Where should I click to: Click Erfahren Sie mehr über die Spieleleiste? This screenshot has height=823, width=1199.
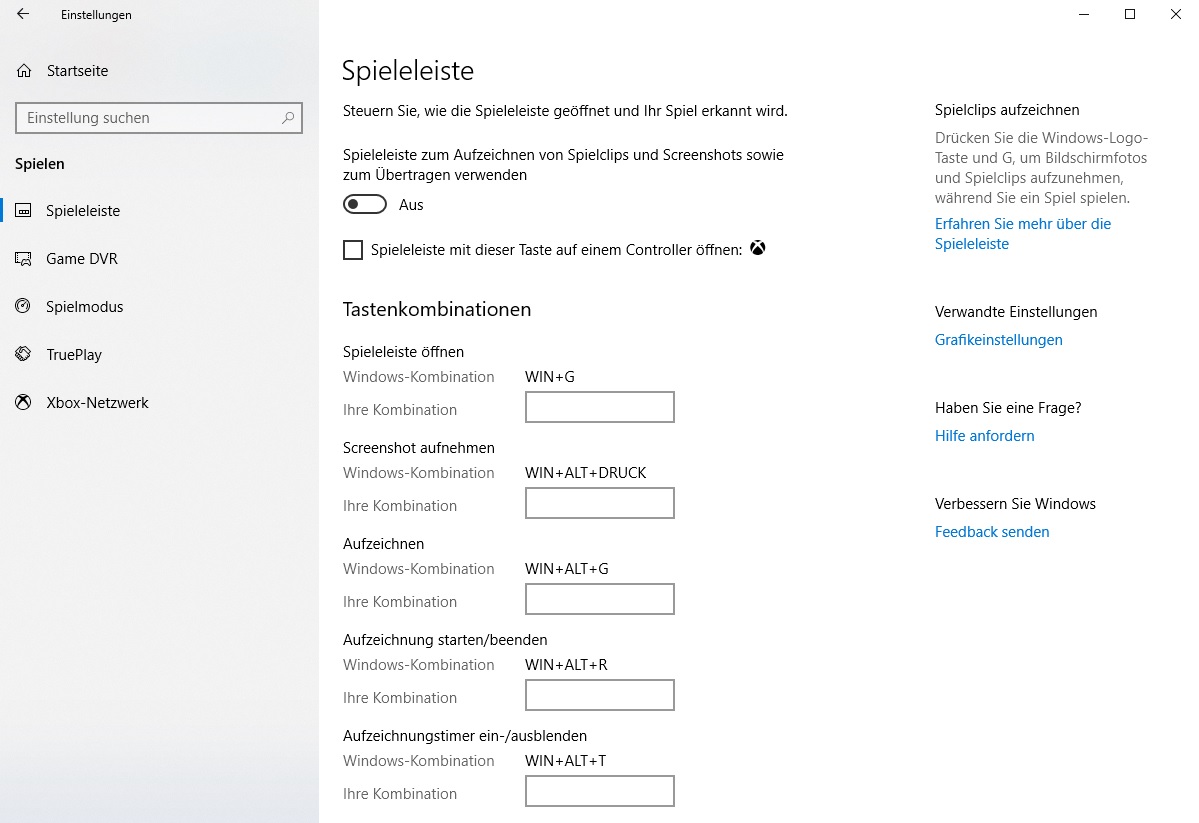(1022, 234)
